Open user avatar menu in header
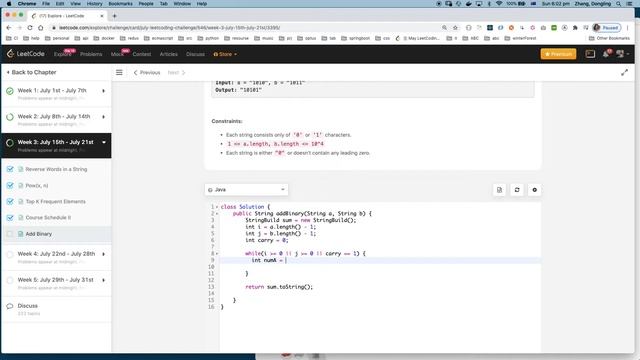Image resolution: width=640 pixels, height=360 pixels. (x=622, y=54)
